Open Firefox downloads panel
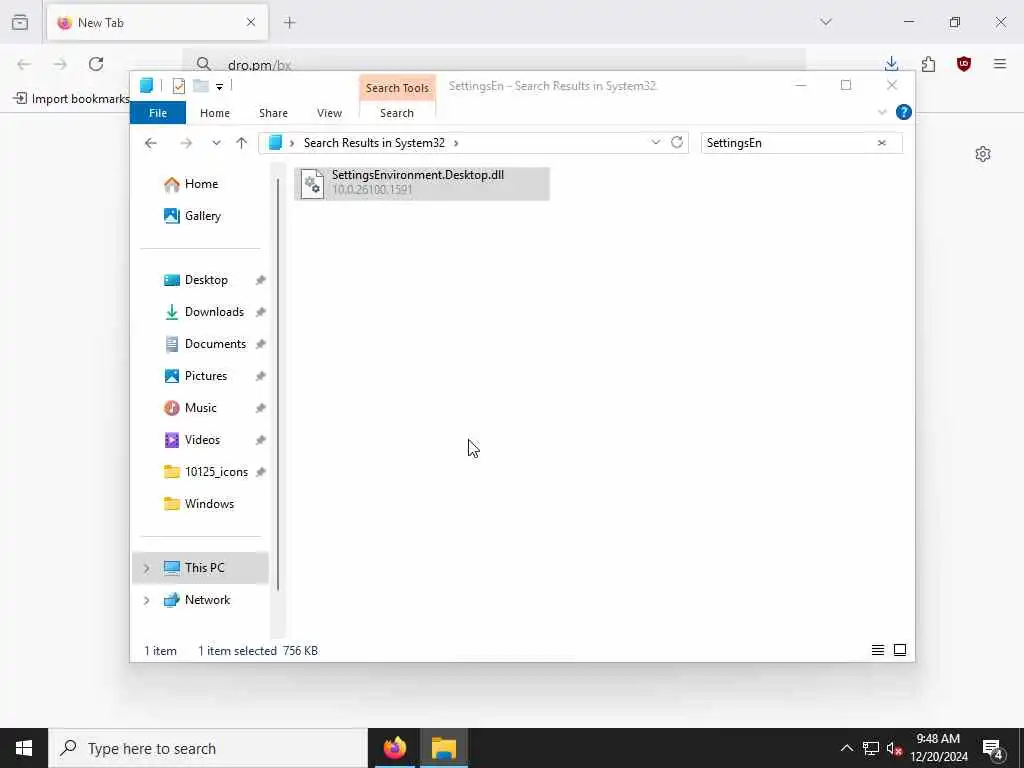 tap(891, 63)
